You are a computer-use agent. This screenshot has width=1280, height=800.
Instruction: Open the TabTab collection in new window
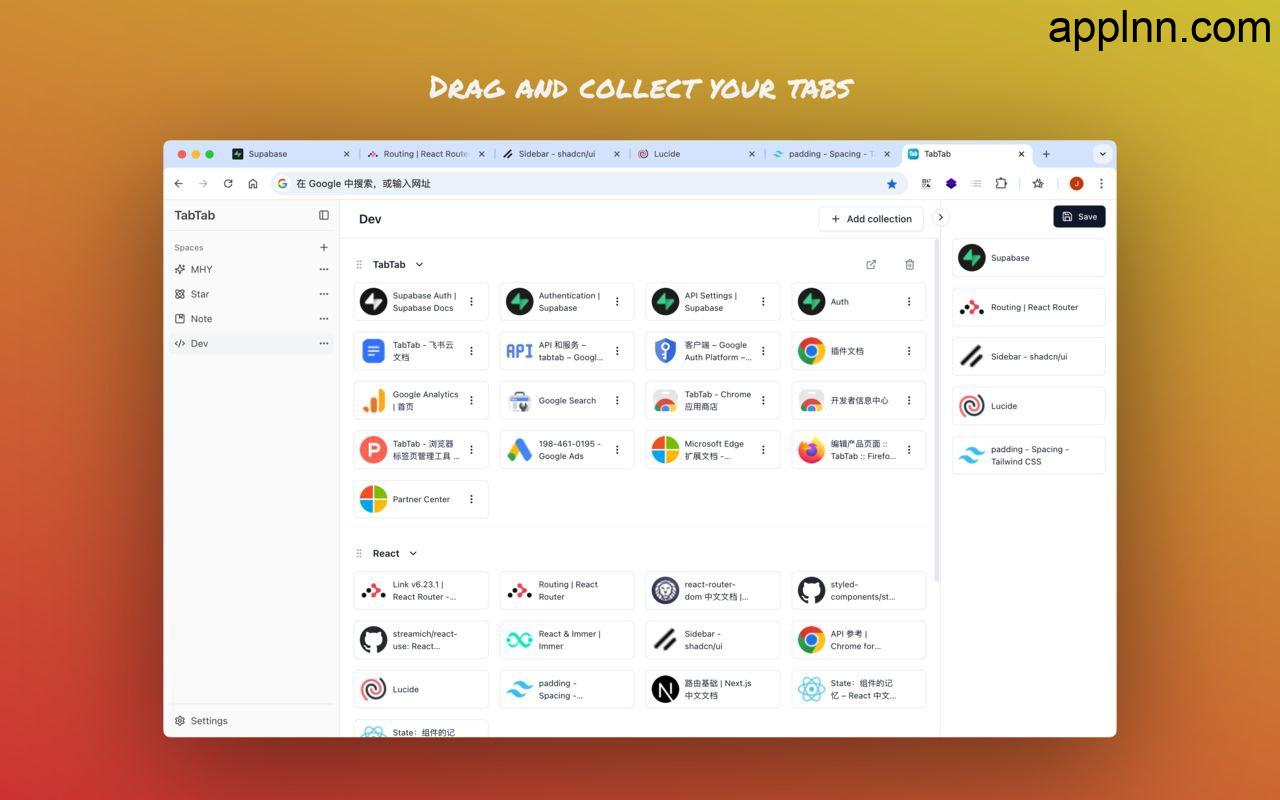(x=870, y=265)
